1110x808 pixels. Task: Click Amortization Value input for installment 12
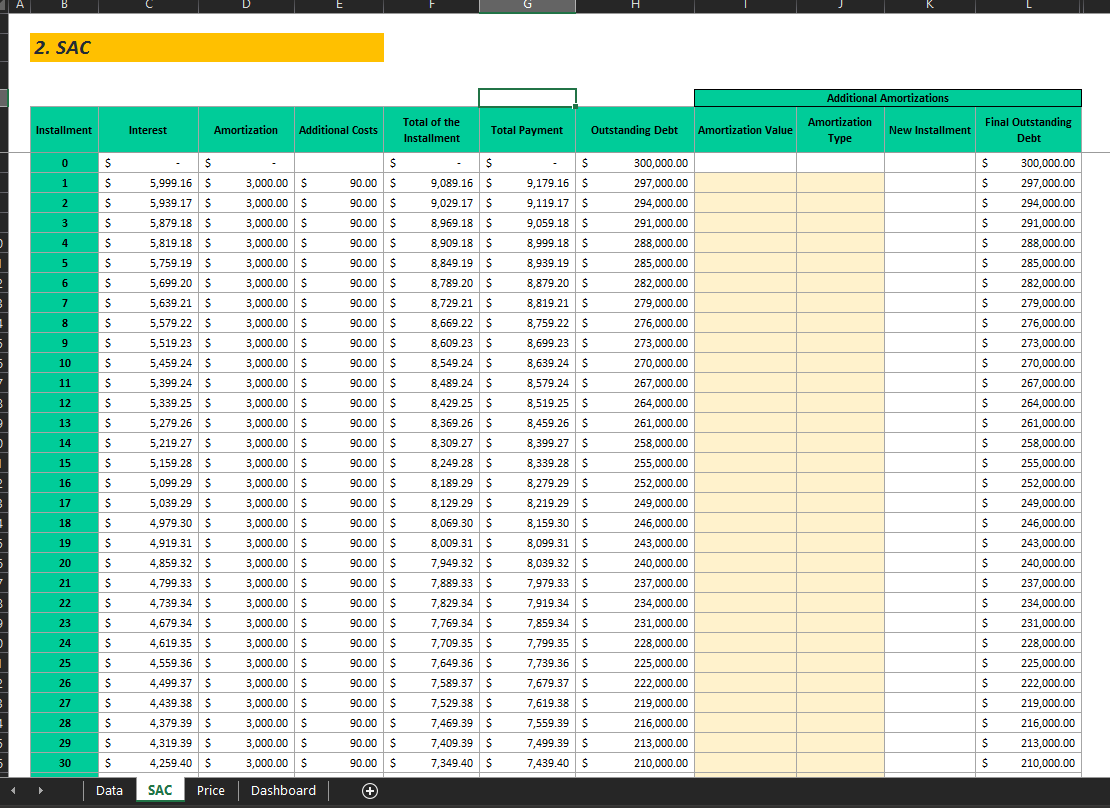745,403
